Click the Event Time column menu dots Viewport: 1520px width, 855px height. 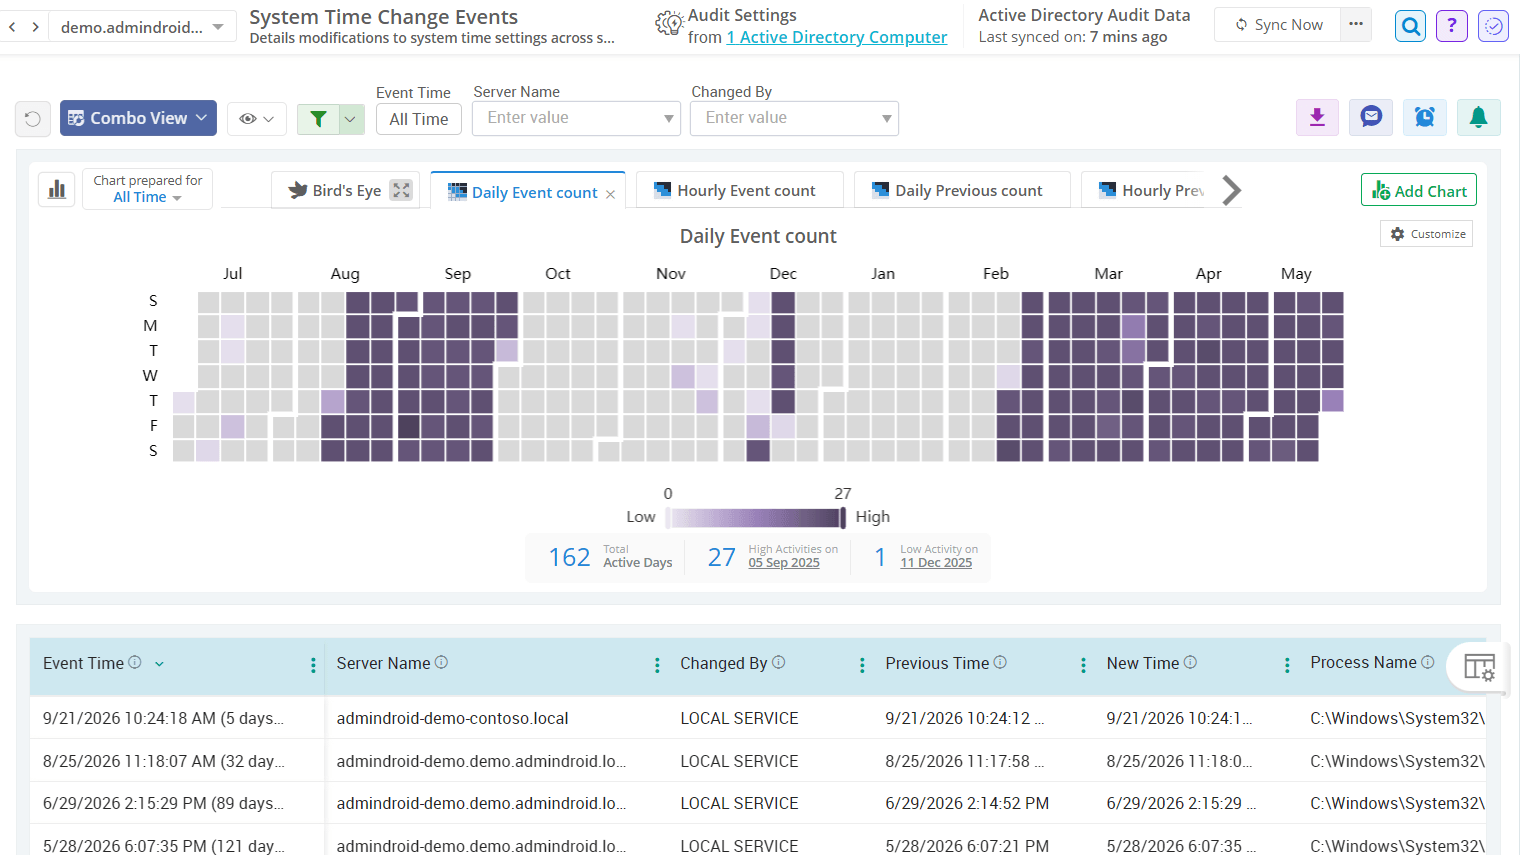coord(313,665)
